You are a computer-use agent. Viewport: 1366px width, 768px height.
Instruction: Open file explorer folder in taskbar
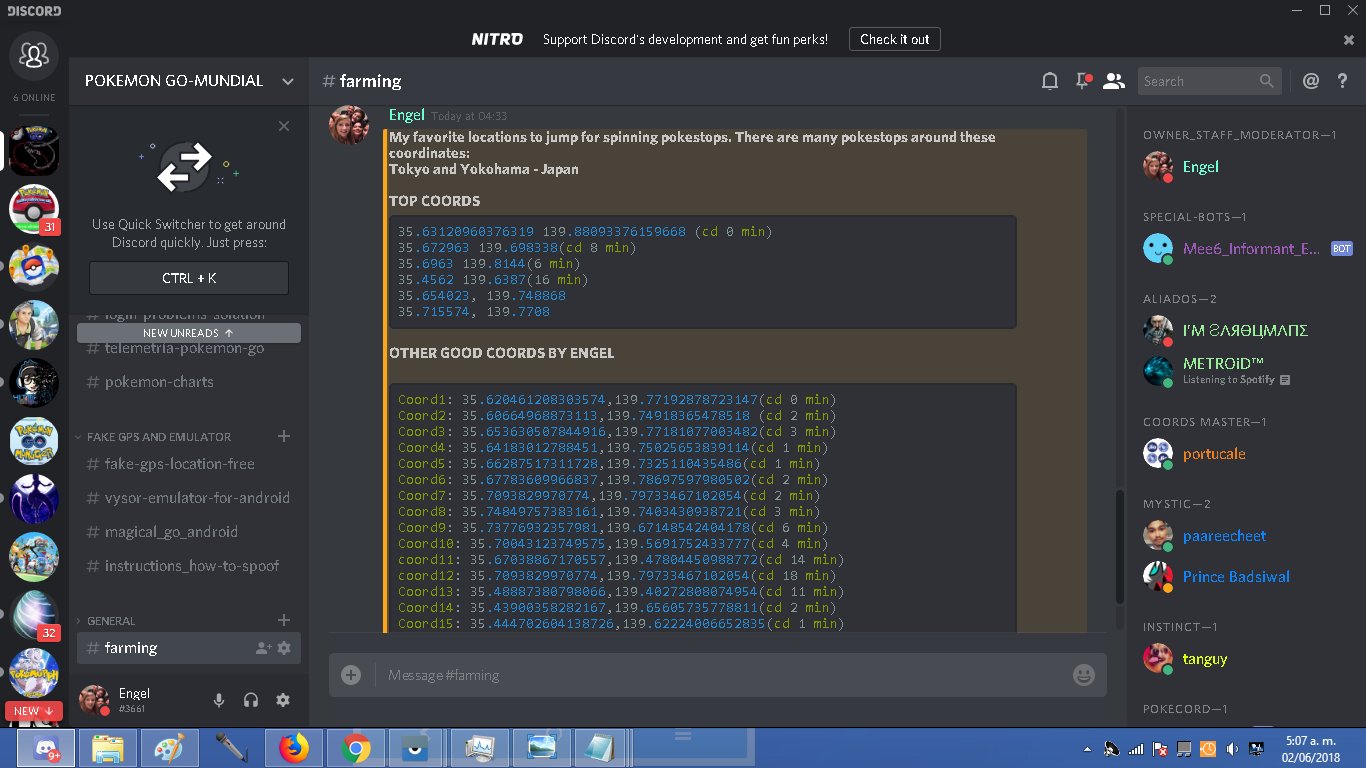click(x=108, y=748)
